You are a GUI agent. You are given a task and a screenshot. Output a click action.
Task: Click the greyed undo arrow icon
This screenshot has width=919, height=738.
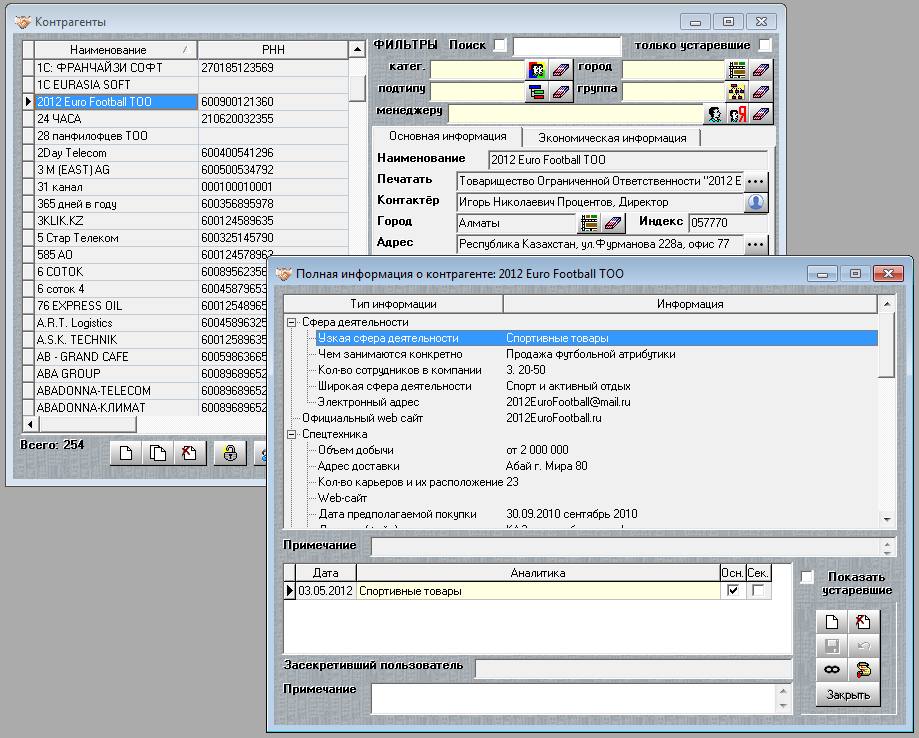(x=863, y=646)
